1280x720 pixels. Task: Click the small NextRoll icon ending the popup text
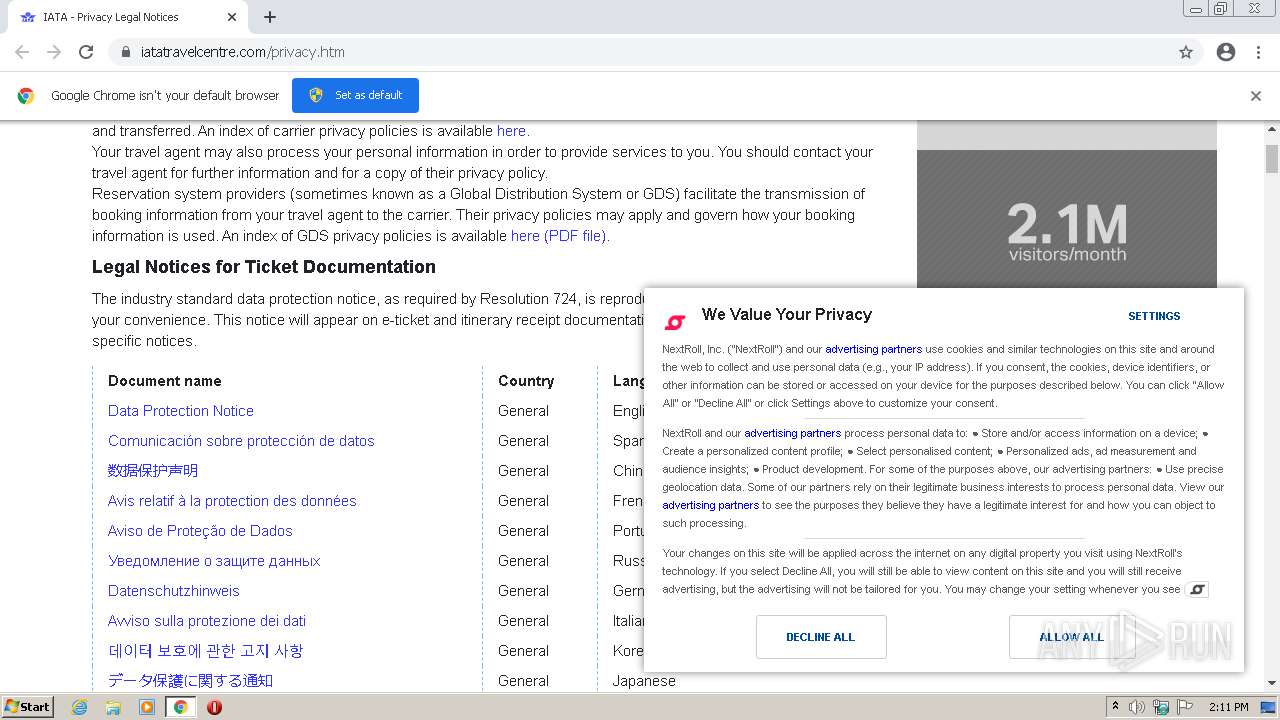point(1196,590)
